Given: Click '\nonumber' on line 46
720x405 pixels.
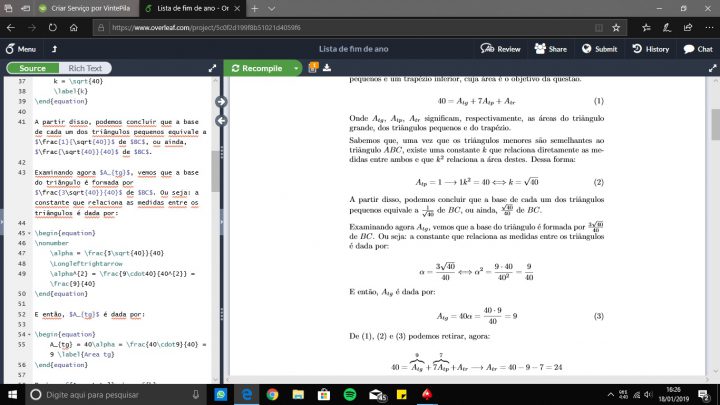Looking at the screenshot, I should click(x=51, y=243).
